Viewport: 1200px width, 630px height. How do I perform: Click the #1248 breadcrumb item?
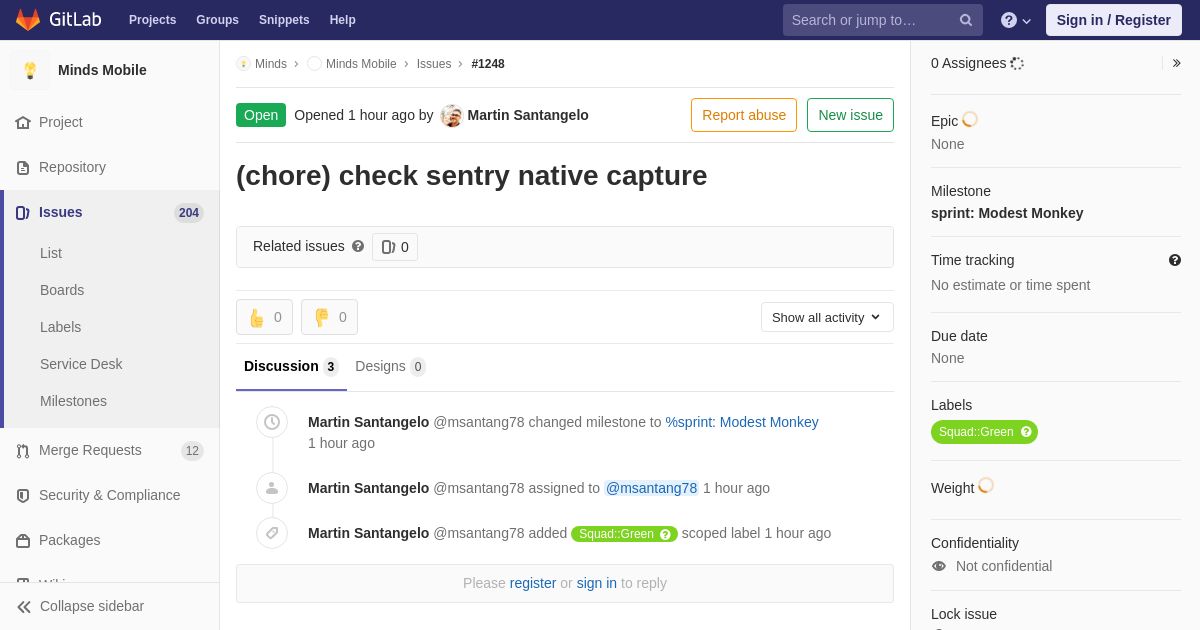coord(488,64)
